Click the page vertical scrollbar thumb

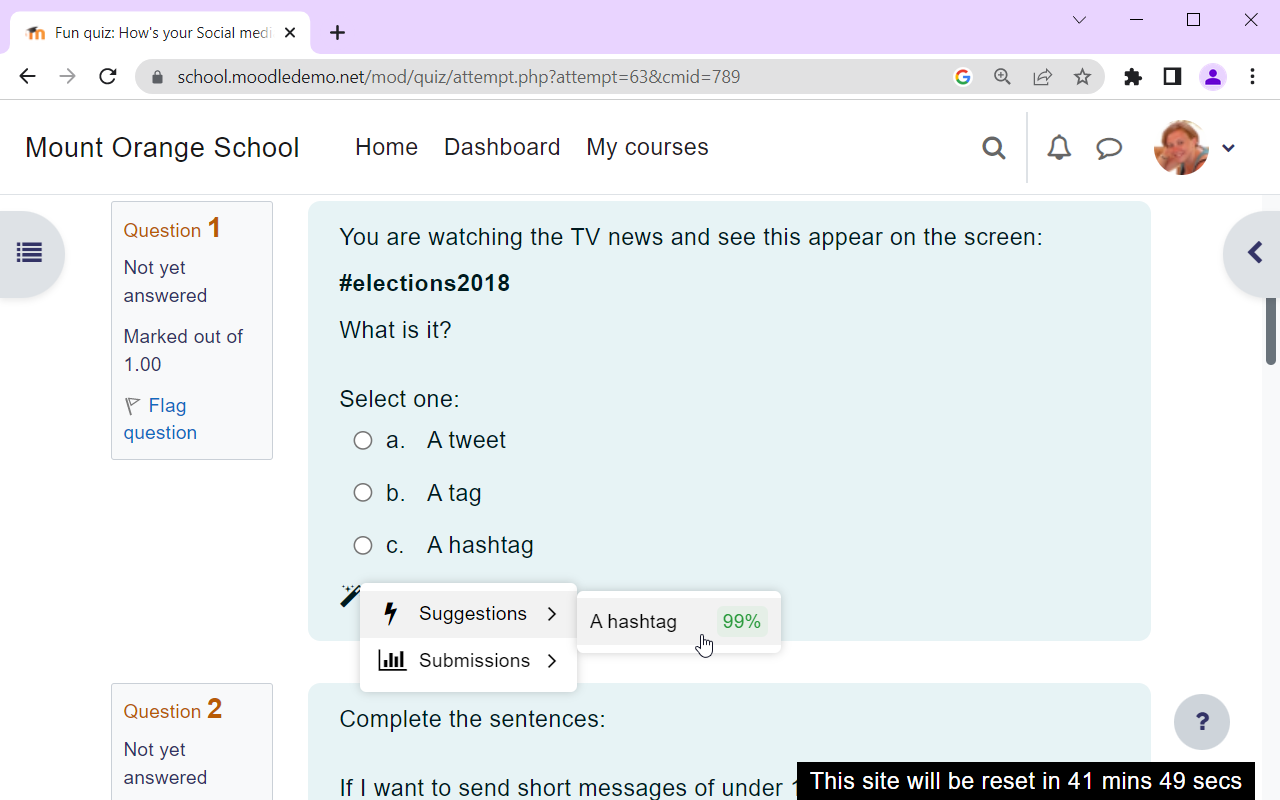[x=1271, y=330]
